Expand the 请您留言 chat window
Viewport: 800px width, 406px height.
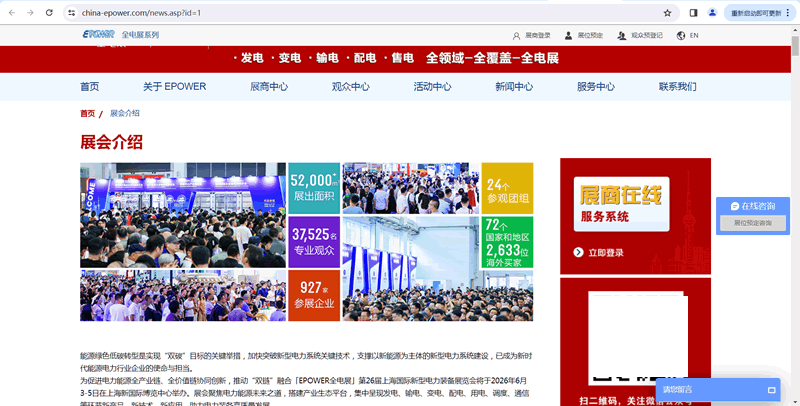772,389
